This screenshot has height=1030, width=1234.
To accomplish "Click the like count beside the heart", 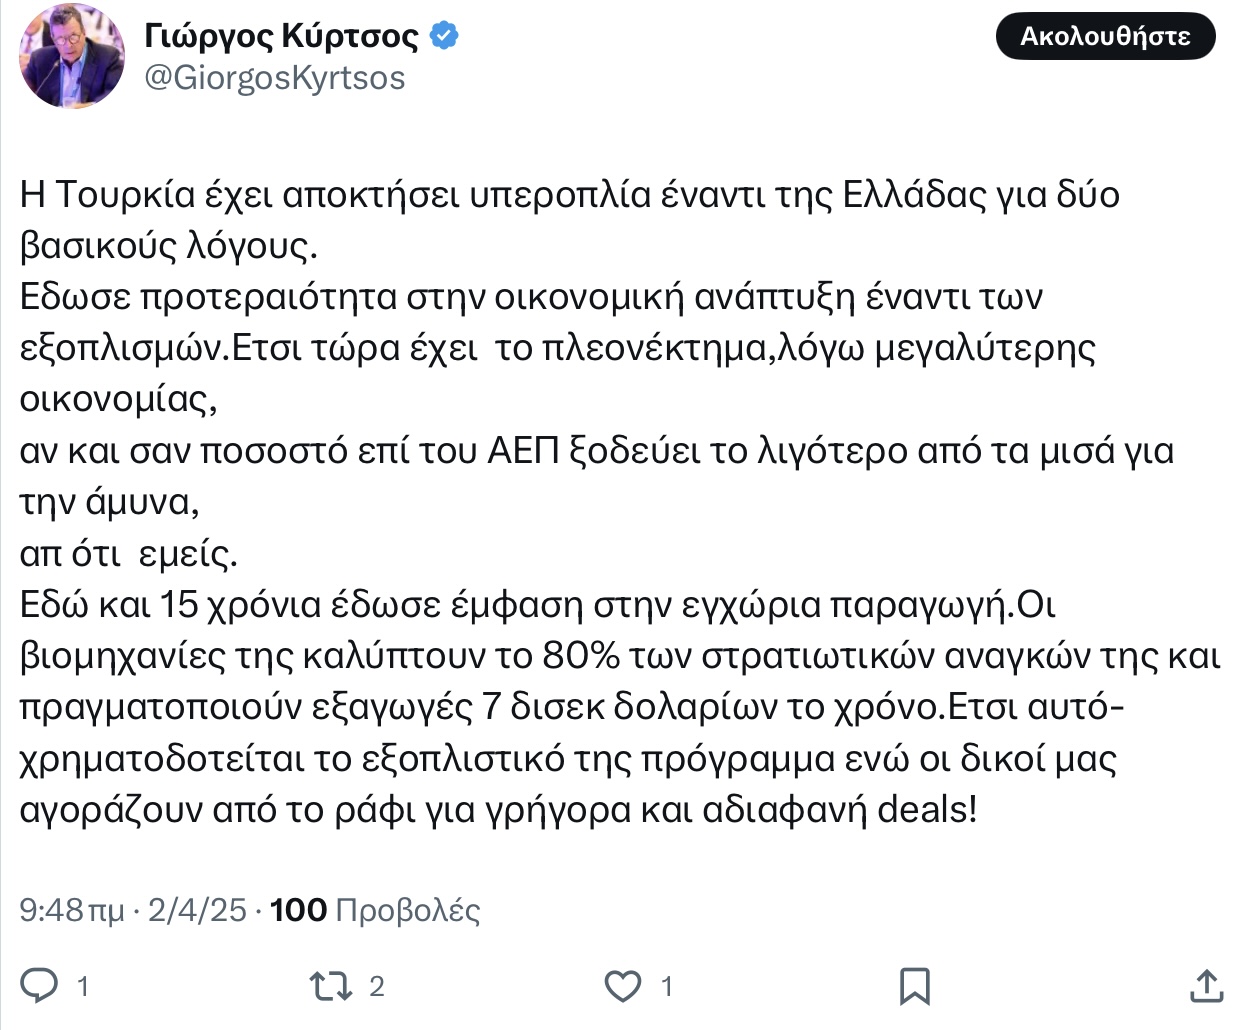I will pos(667,987).
